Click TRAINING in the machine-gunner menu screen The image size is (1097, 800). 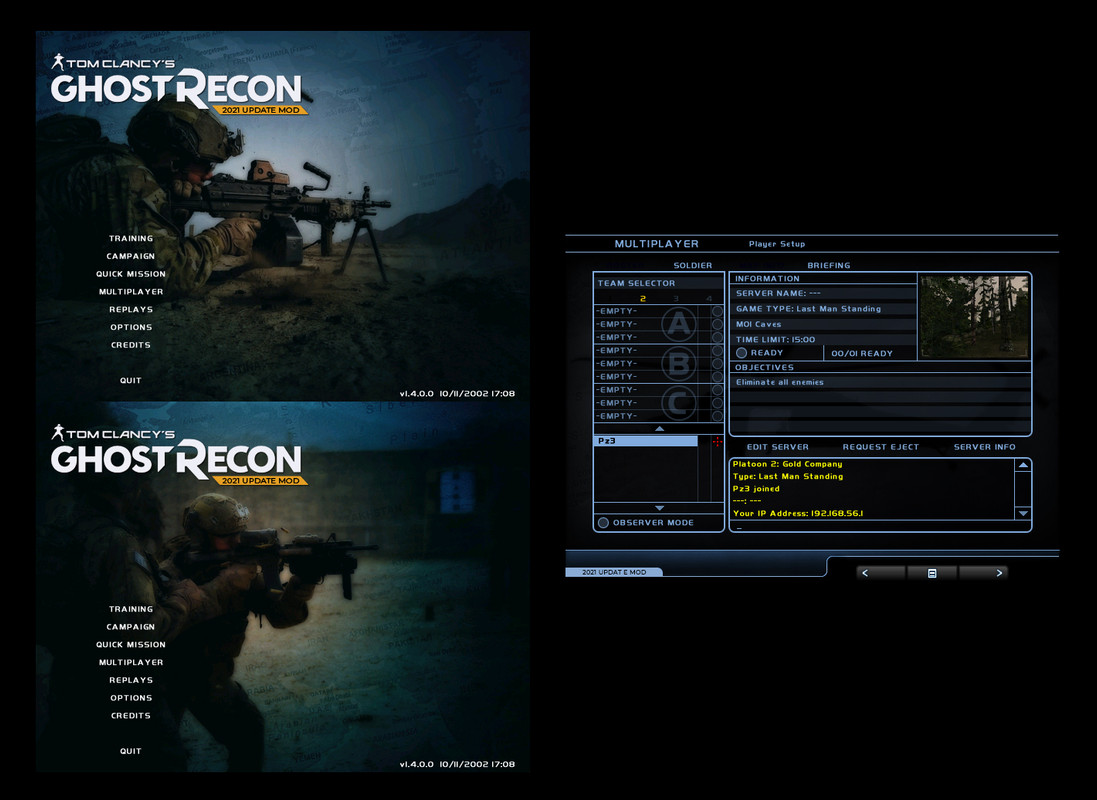click(131, 239)
